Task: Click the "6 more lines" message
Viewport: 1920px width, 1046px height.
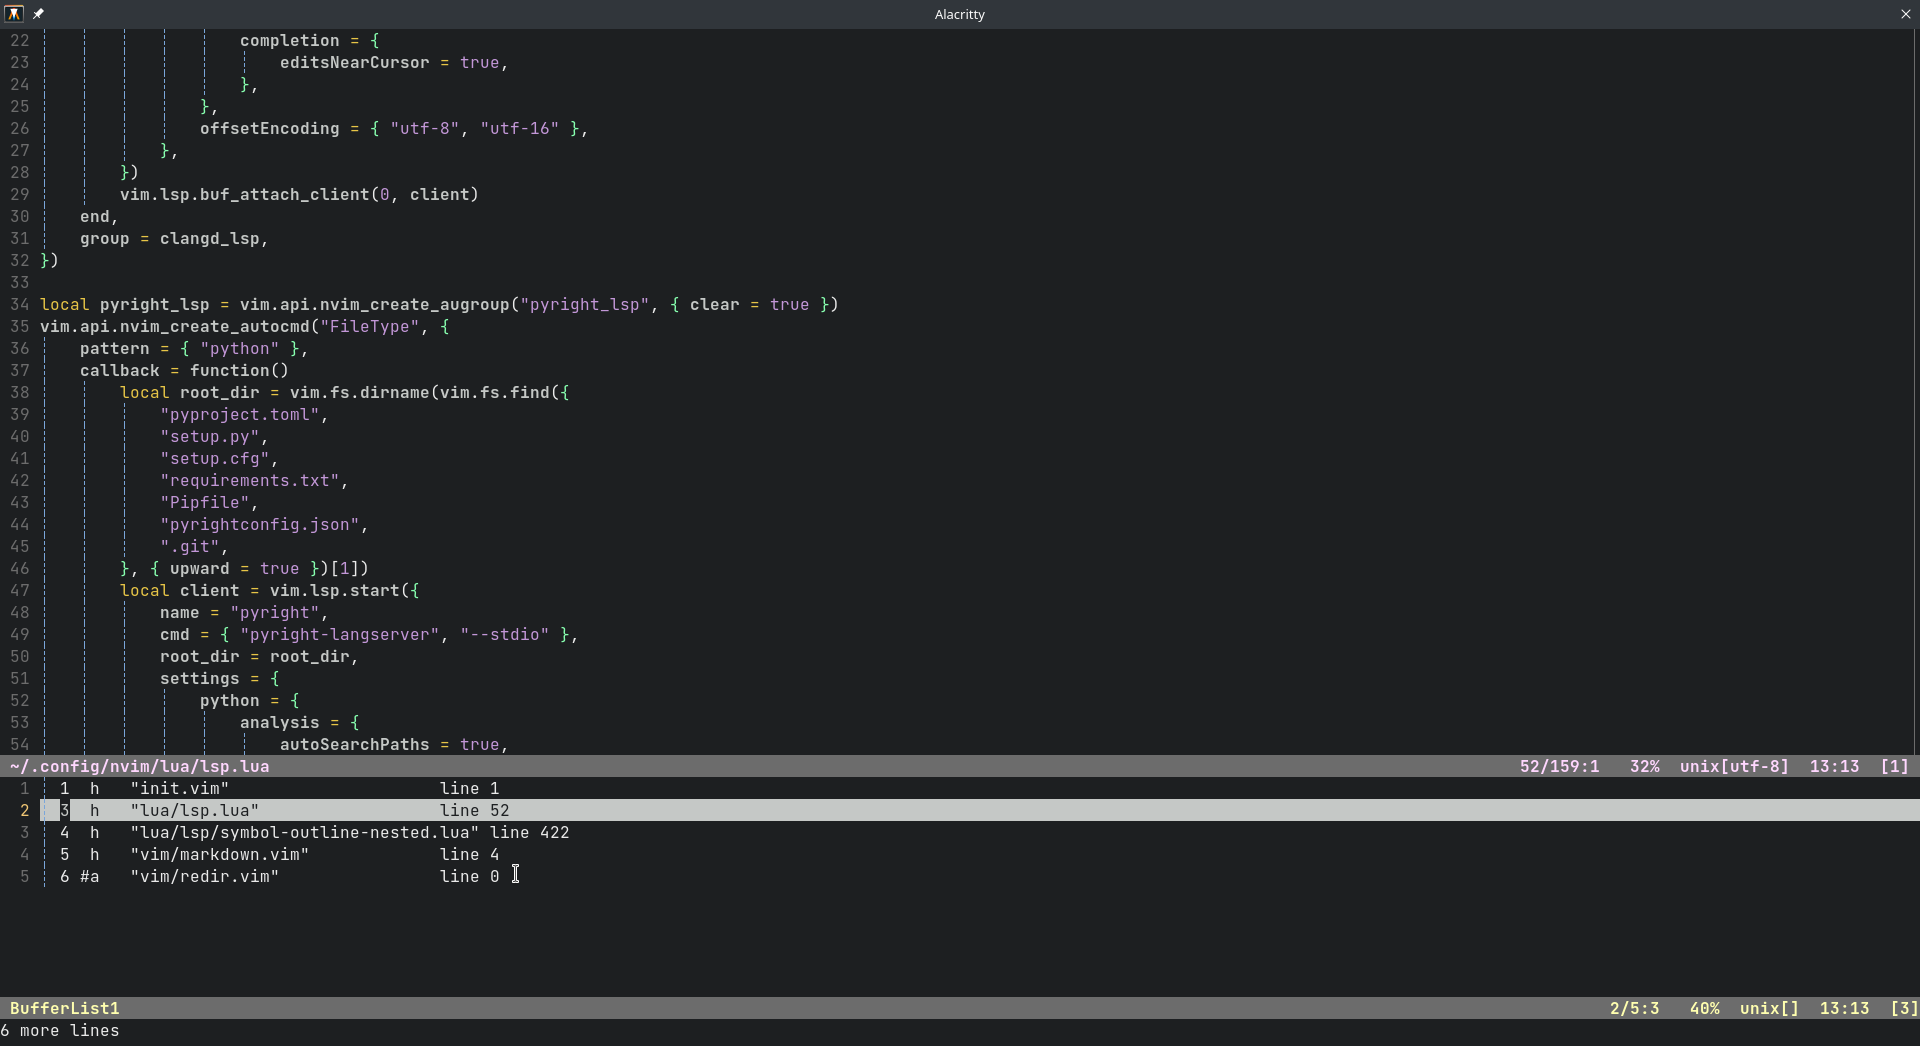Action: point(60,1030)
